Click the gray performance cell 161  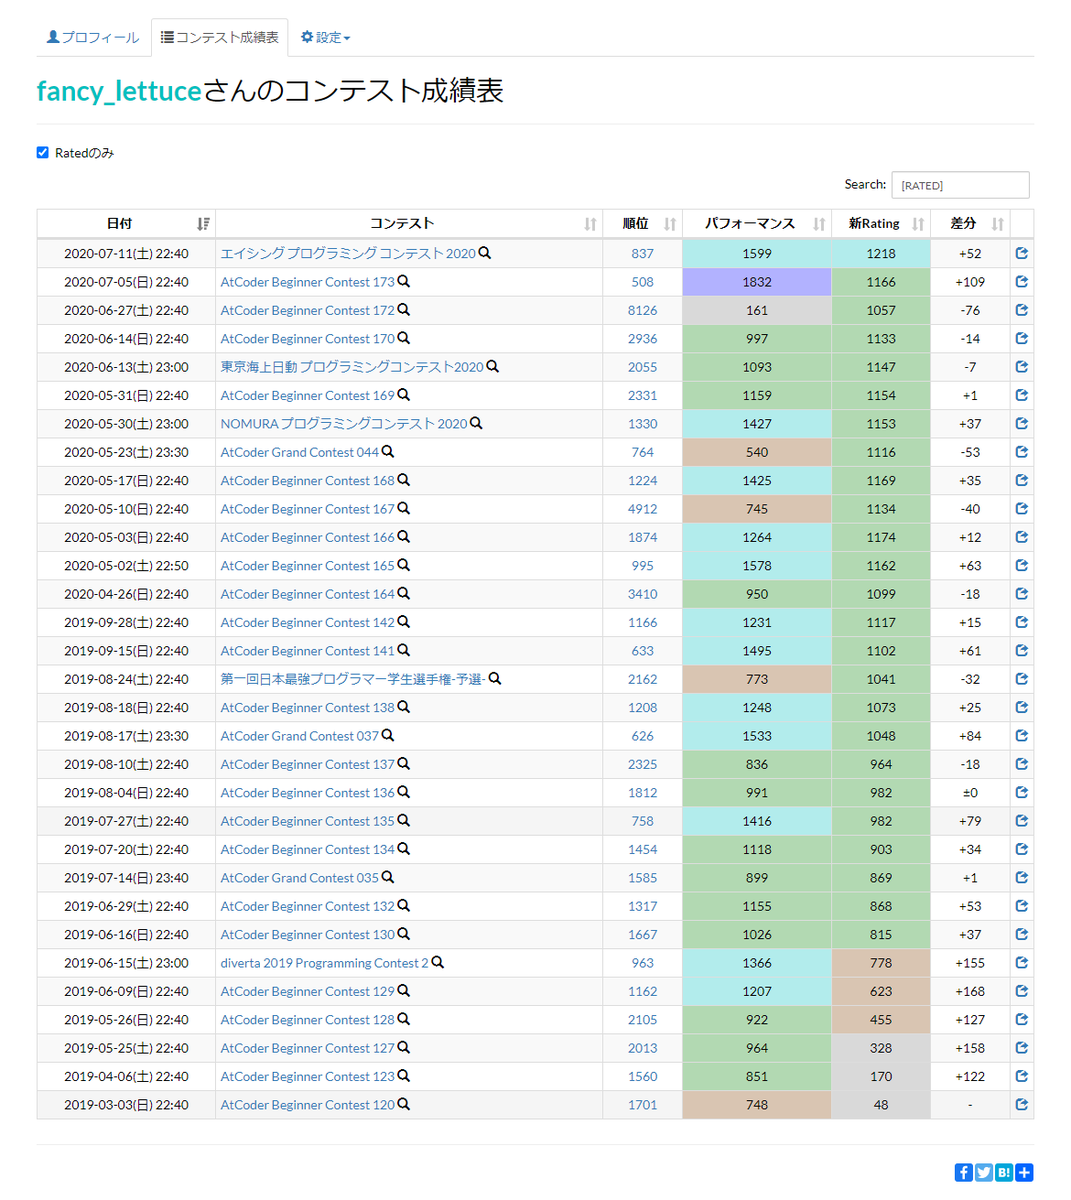coord(757,310)
